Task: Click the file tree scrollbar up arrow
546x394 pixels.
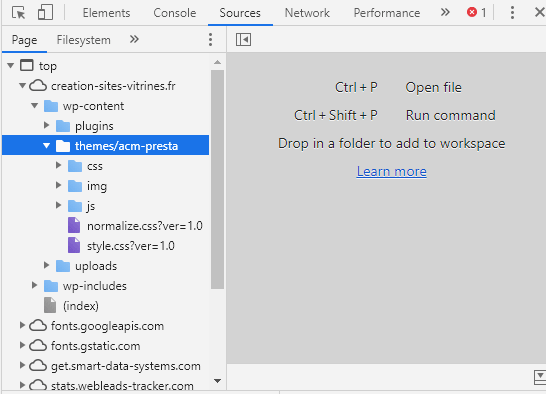Action: coord(217,62)
